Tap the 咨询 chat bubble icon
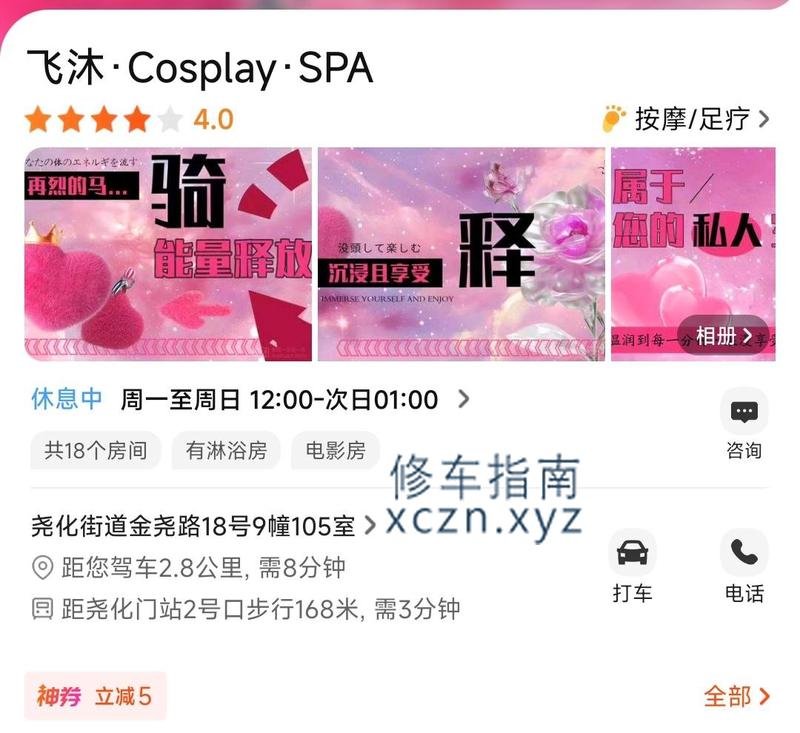 pyautogui.click(x=744, y=412)
